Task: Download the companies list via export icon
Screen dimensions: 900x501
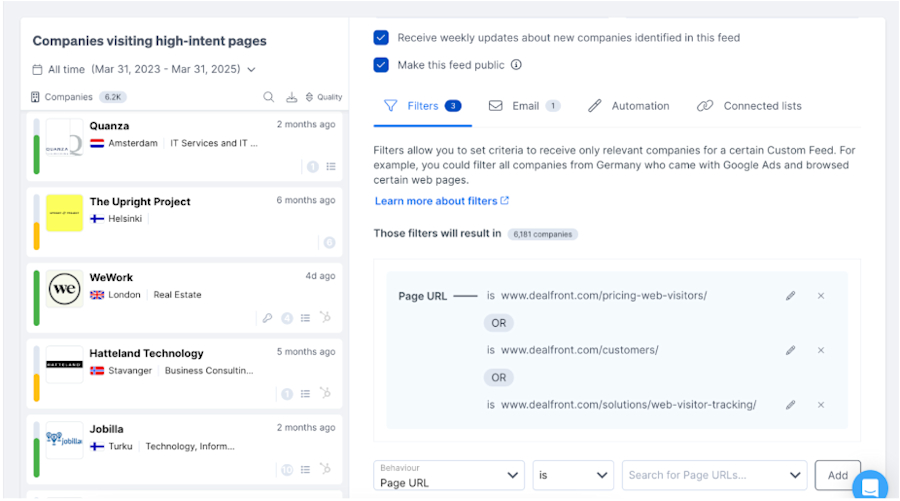Action: tap(292, 97)
